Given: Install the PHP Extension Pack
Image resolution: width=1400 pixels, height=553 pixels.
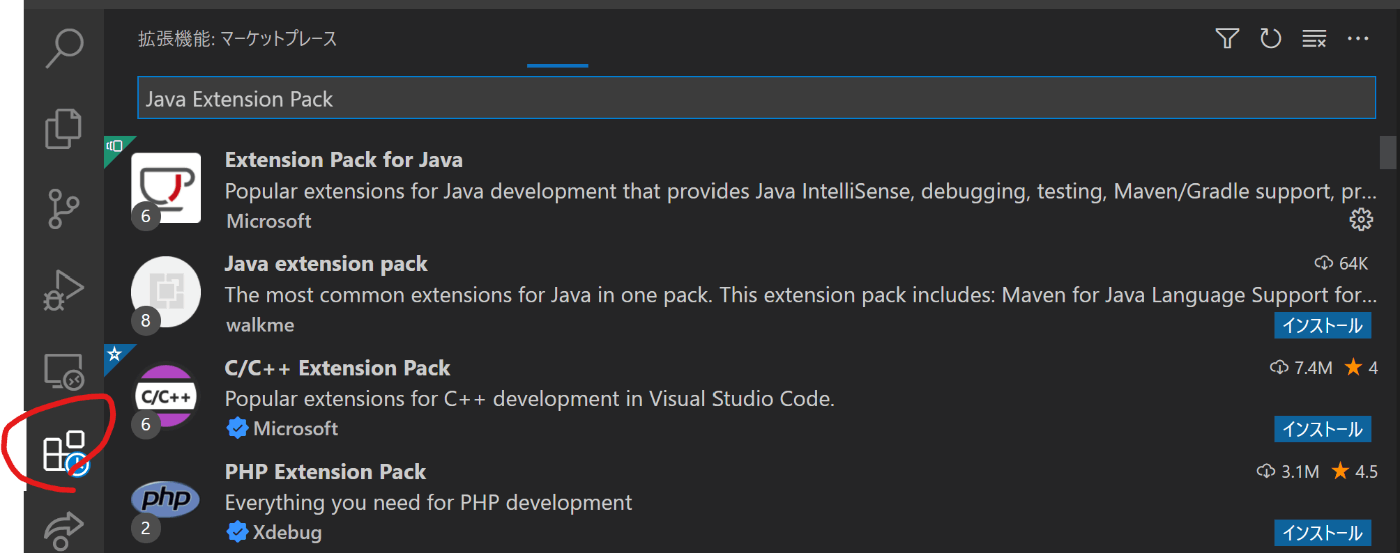Looking at the screenshot, I should [1322, 533].
